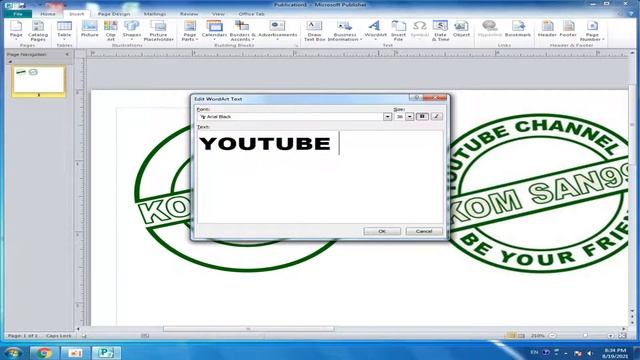
Task: Insert an Object from the ribbon
Action: (x=462, y=29)
